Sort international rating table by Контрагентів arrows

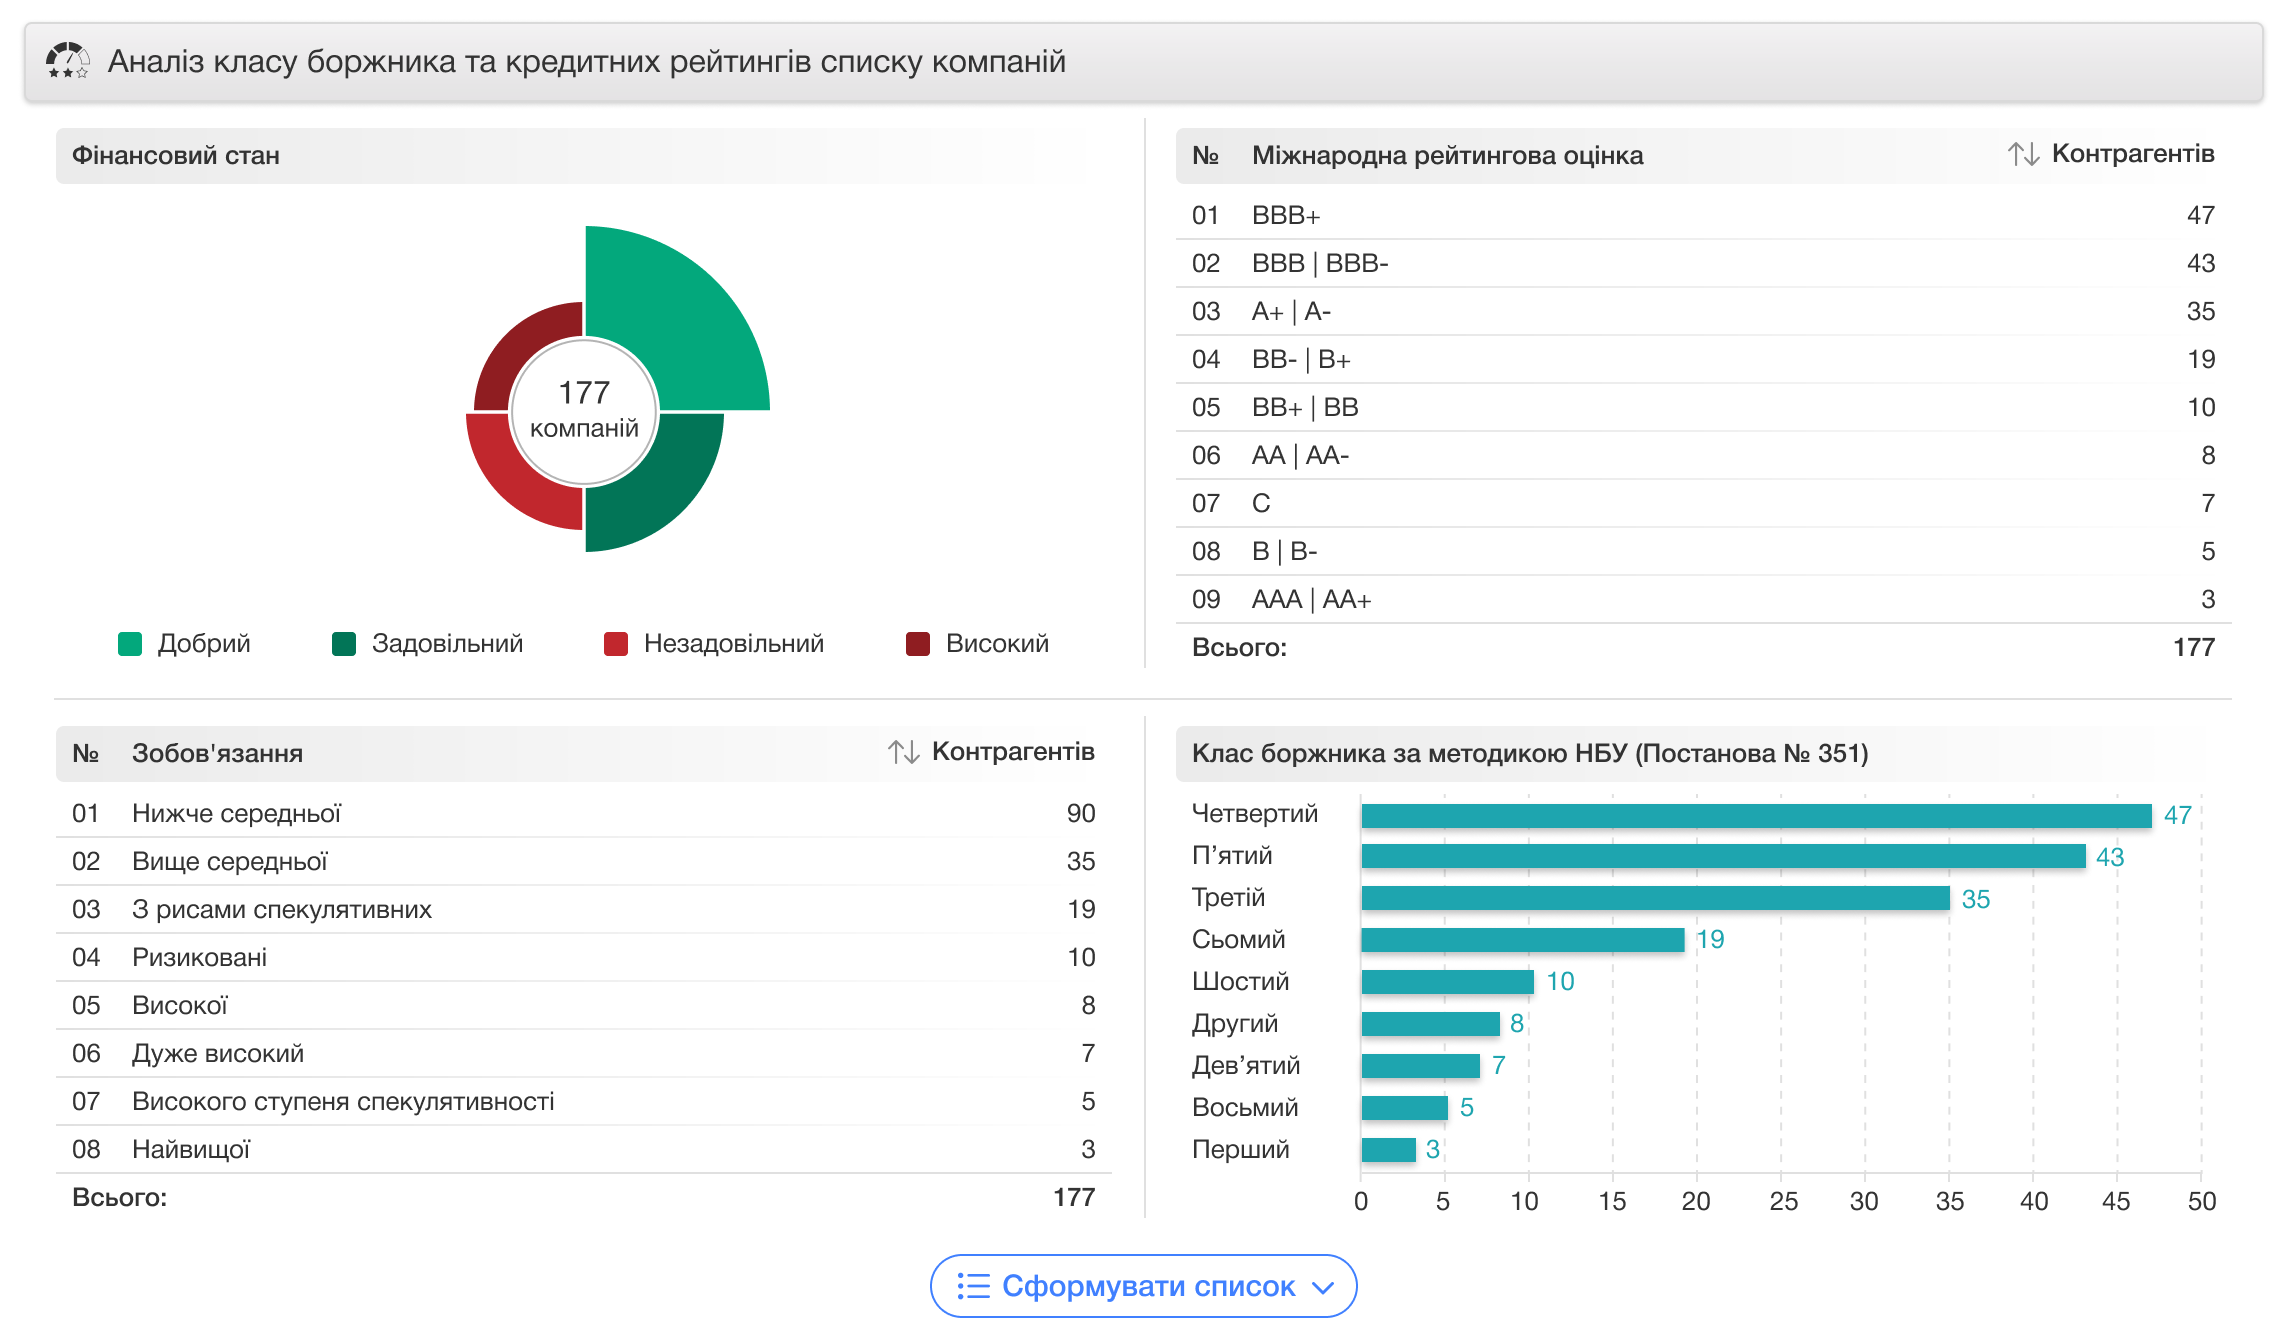(x=2022, y=154)
